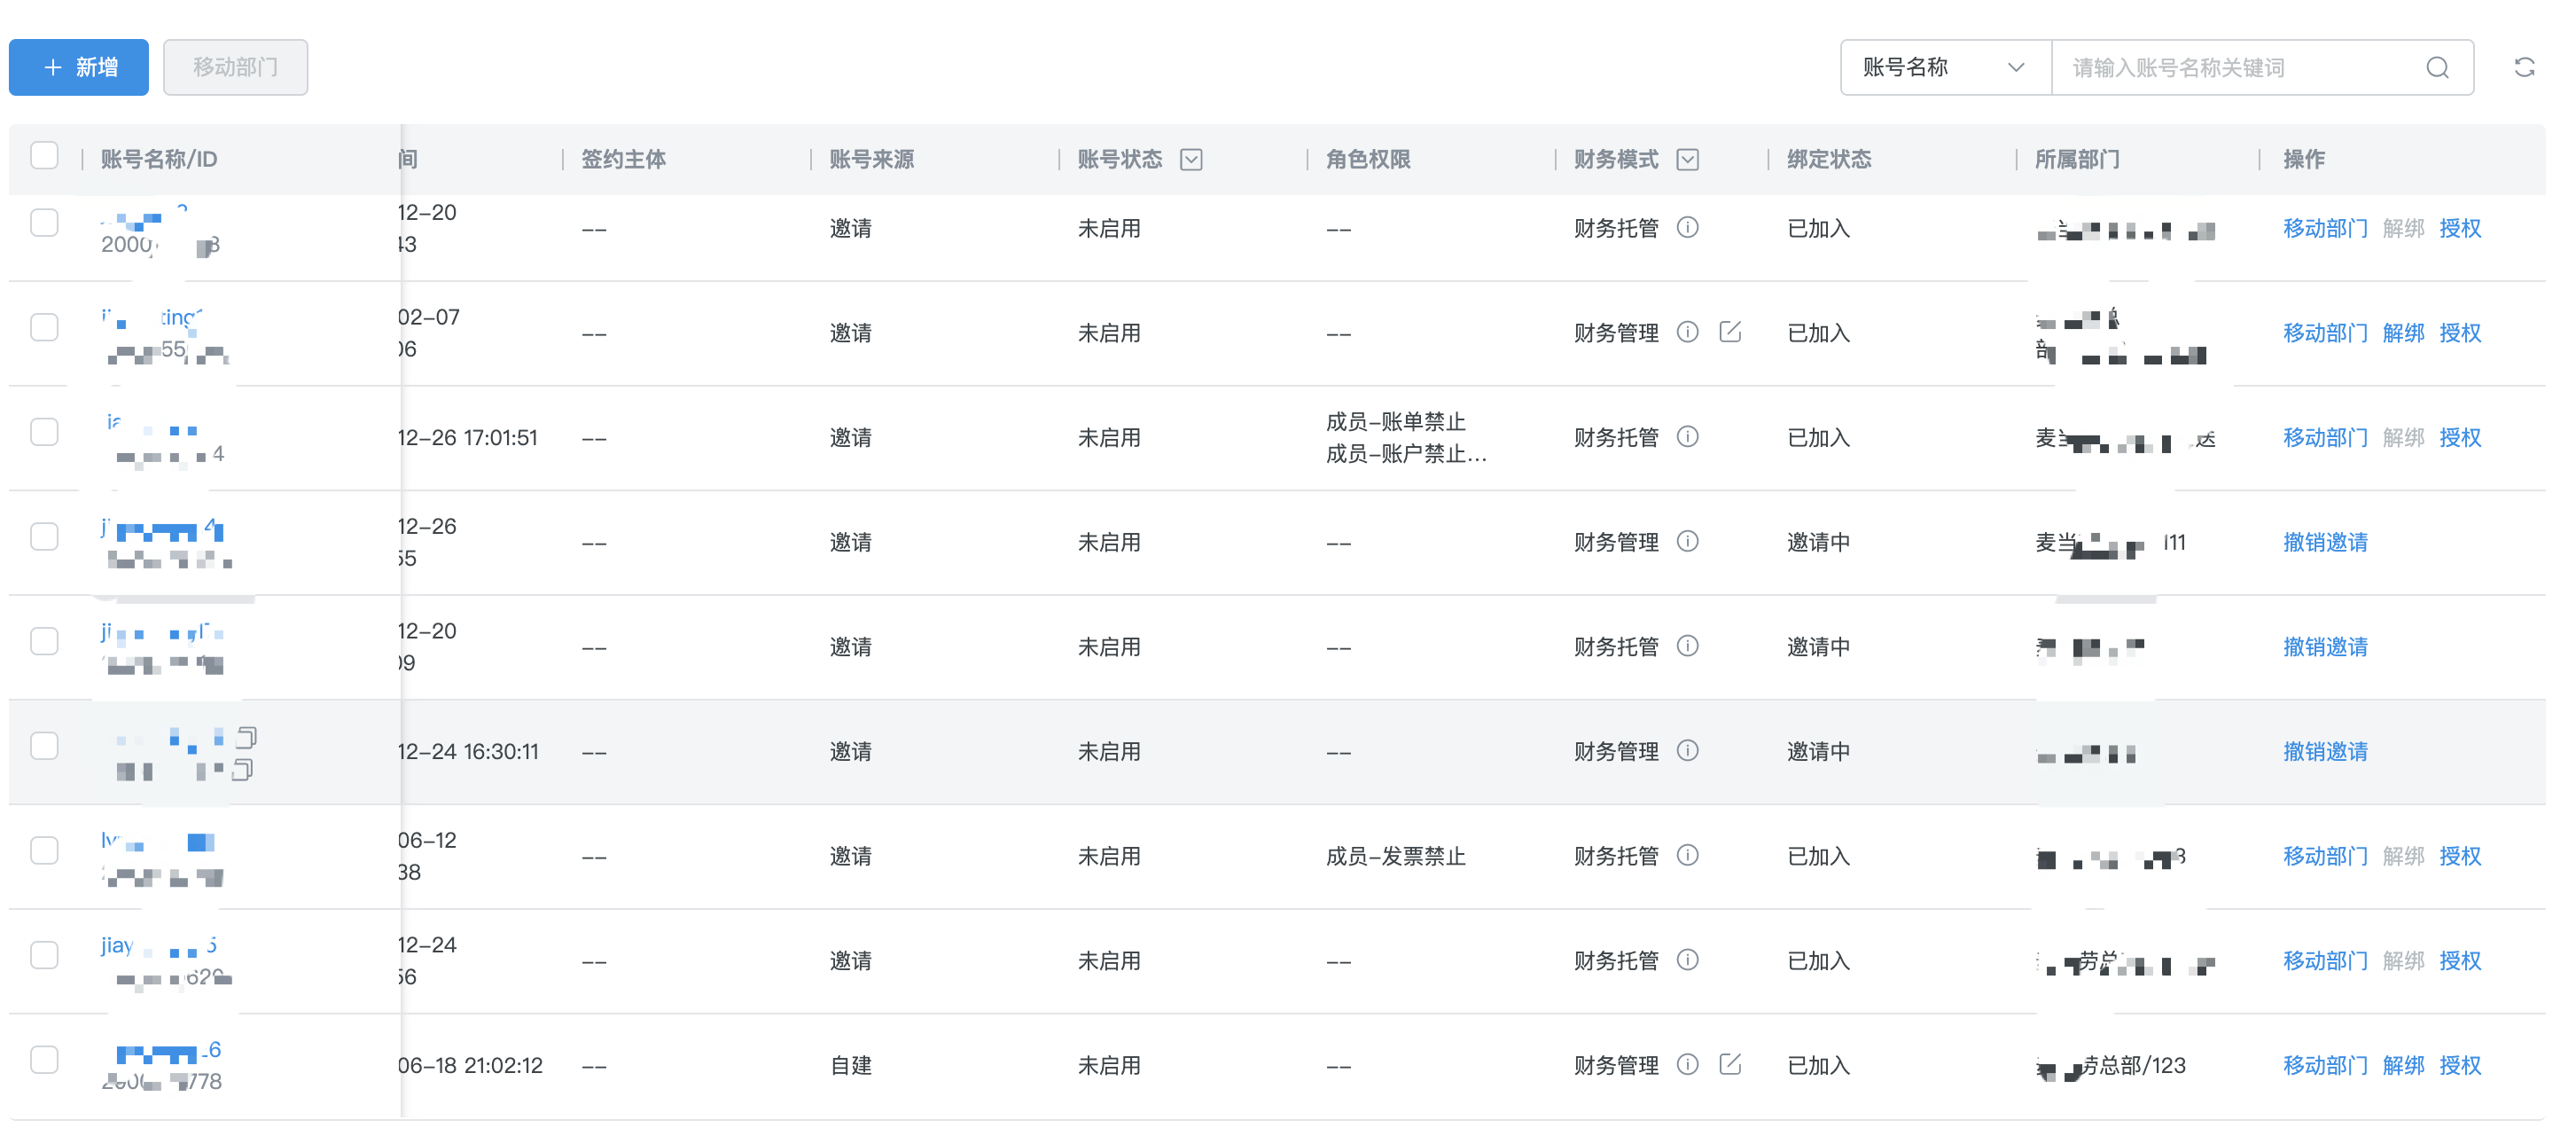Image resolution: width=2576 pixels, height=1128 pixels.
Task: Click 撤销邀请 link in the highlighted row
Action: pyautogui.click(x=2324, y=751)
